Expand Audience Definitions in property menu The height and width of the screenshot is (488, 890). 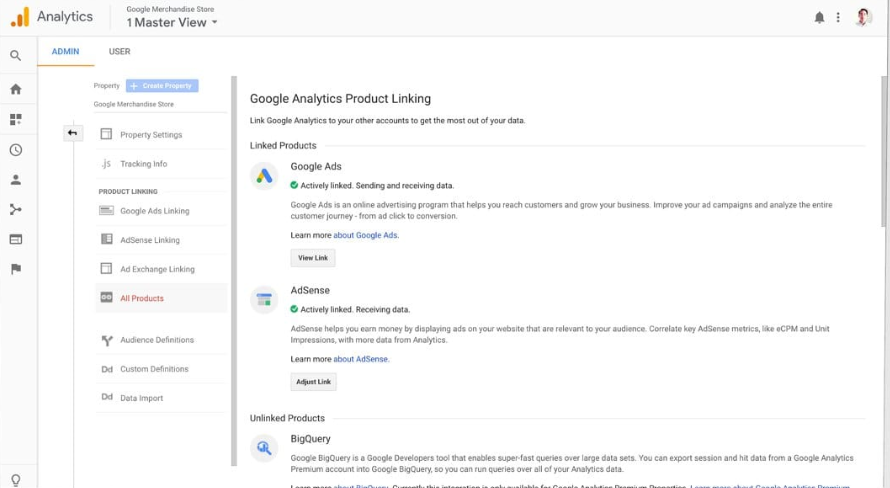[x=156, y=340]
